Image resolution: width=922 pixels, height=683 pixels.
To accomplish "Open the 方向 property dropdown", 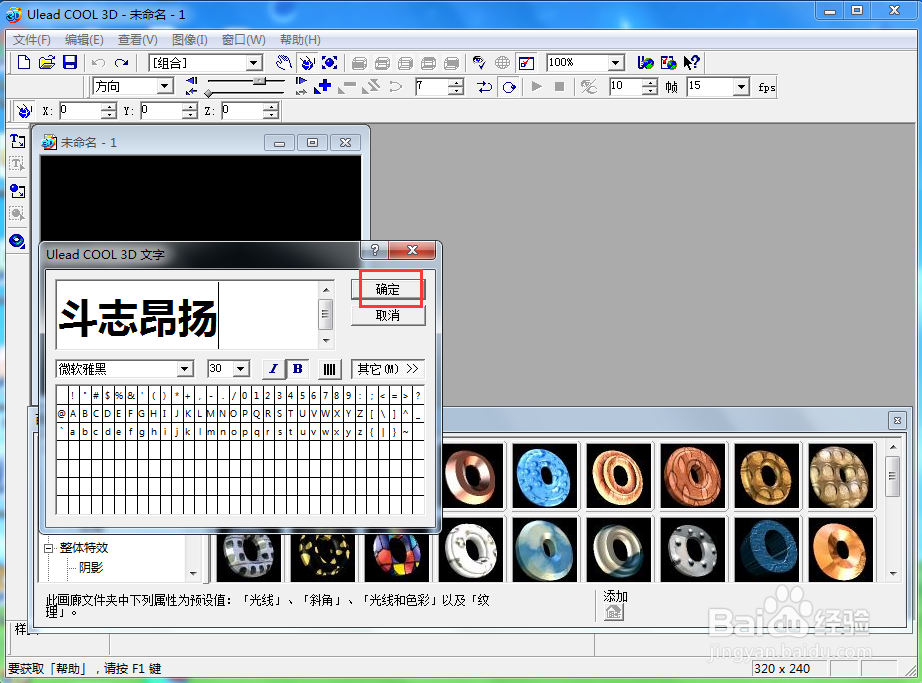I will pos(165,86).
